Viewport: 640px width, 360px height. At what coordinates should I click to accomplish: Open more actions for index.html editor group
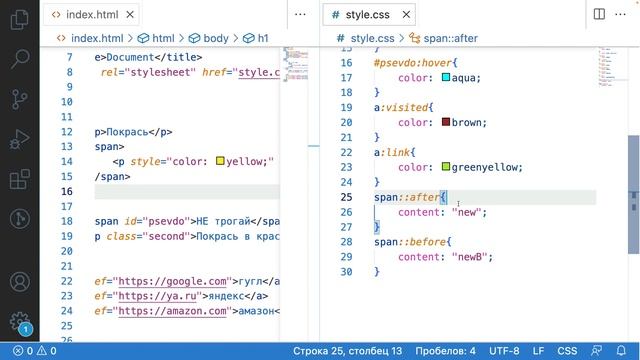(300, 14)
